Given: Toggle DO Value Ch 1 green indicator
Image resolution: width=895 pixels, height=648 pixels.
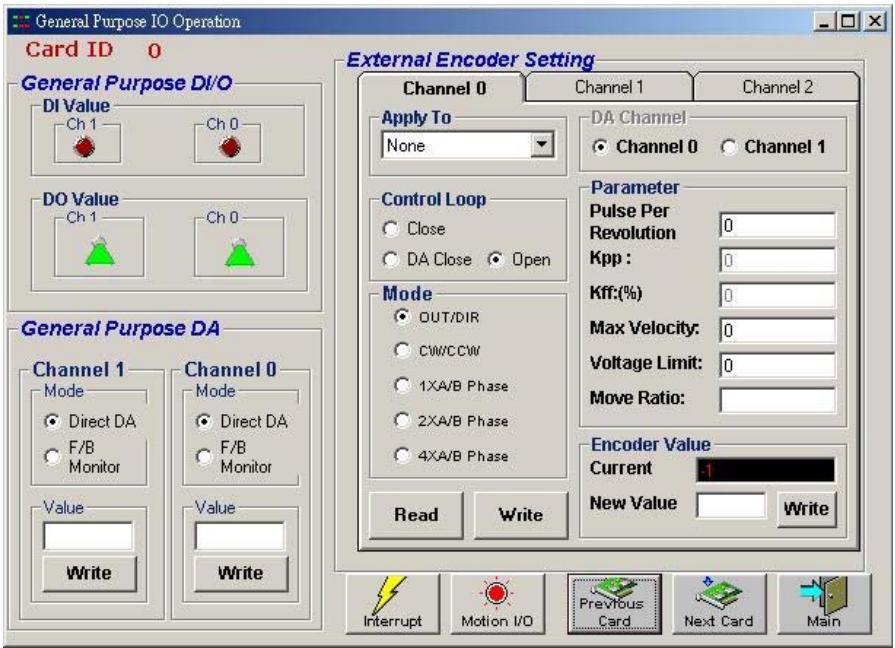Looking at the screenshot, I should click(100, 252).
